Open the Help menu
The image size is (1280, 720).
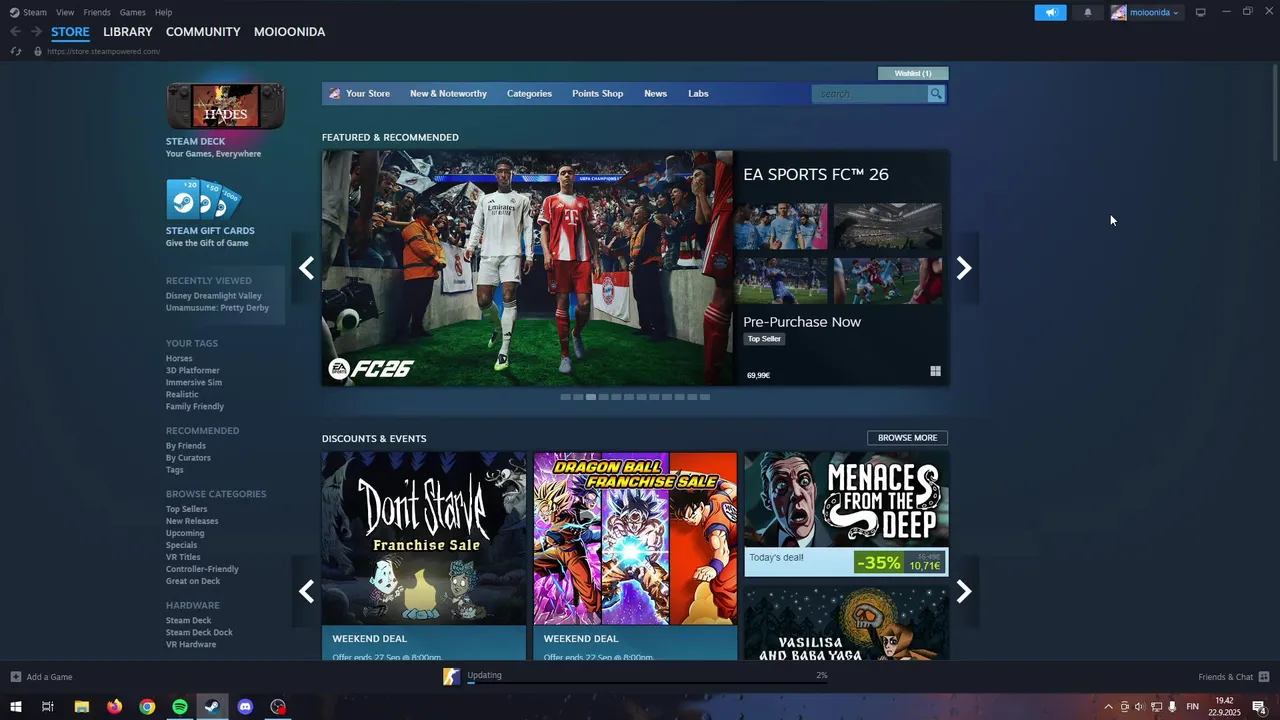click(164, 12)
